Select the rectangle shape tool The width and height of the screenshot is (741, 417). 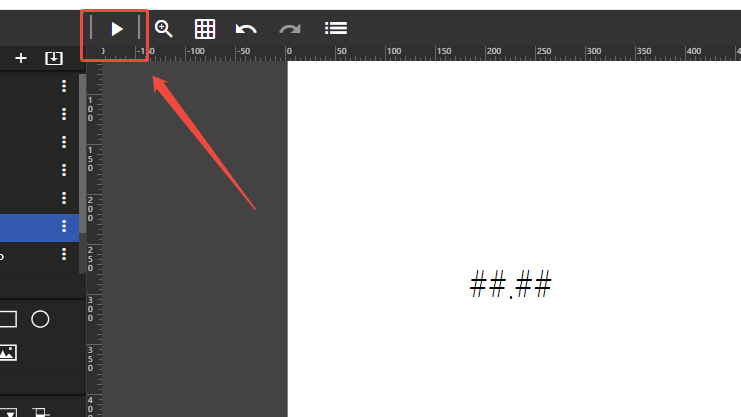pos(8,319)
